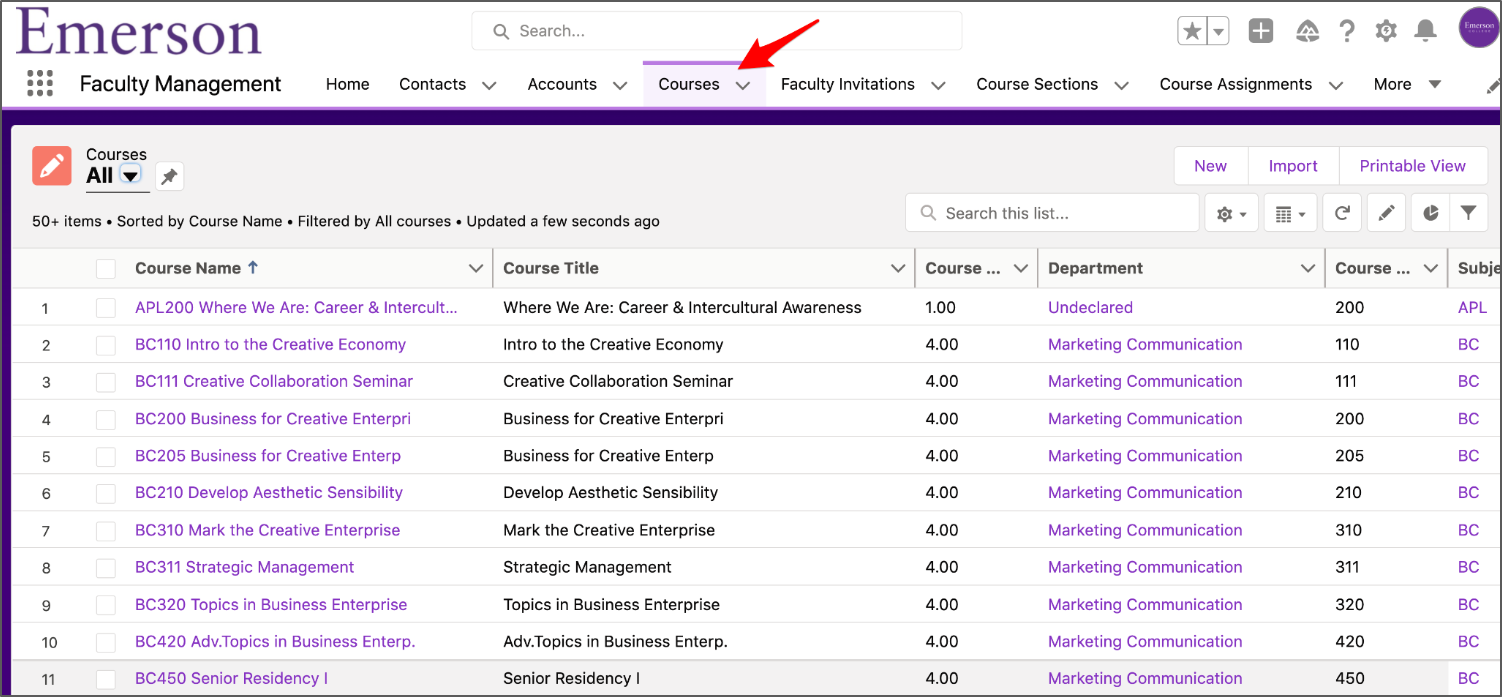Screen dimensions: 1502x697
Task: Select the BC111 row checkbox
Action: tap(106, 382)
